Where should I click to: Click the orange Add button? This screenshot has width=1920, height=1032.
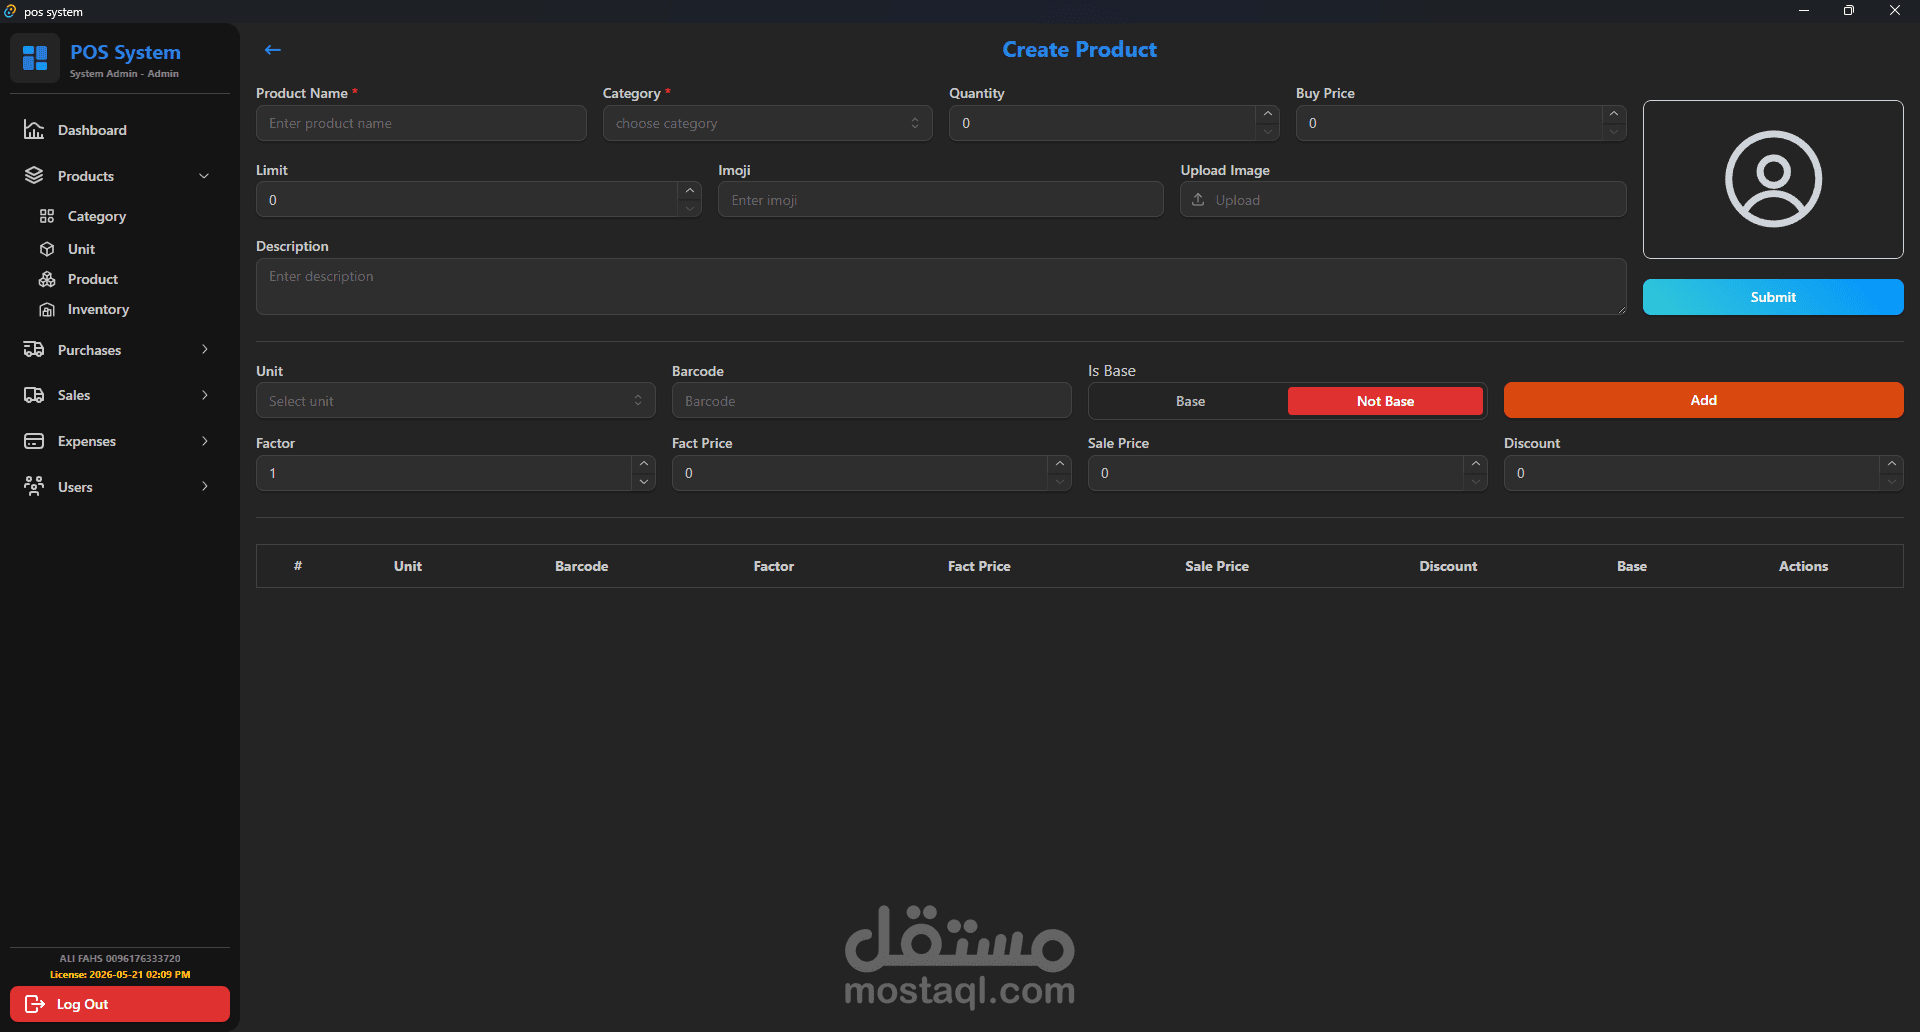coord(1703,400)
